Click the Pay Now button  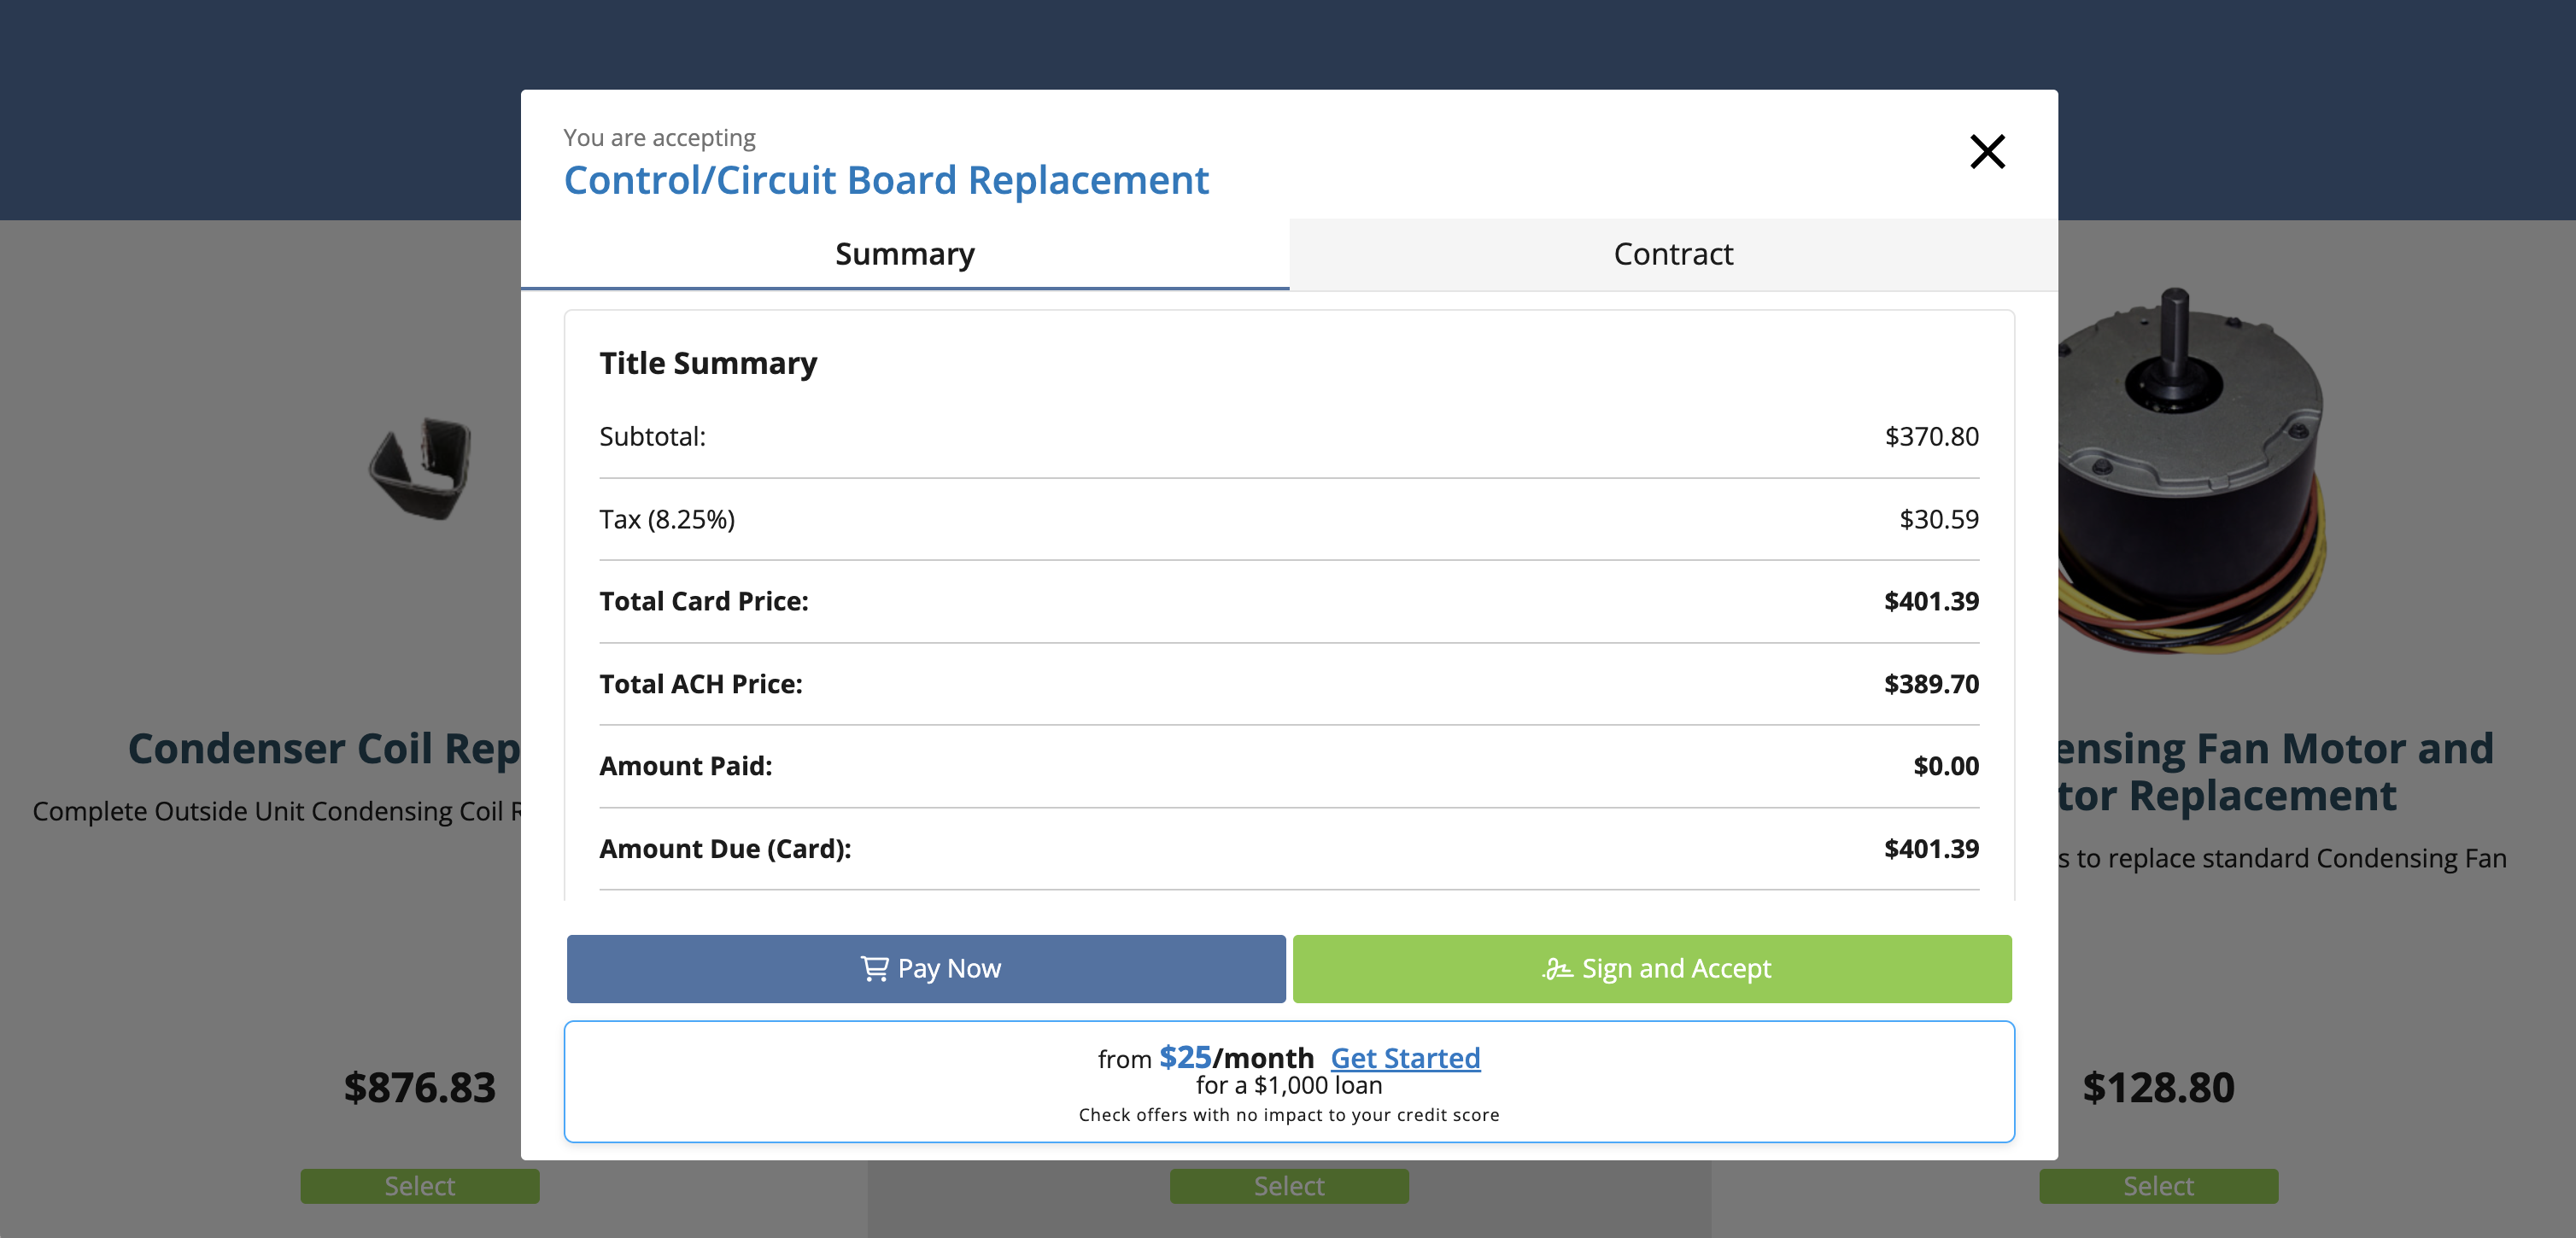point(926,968)
